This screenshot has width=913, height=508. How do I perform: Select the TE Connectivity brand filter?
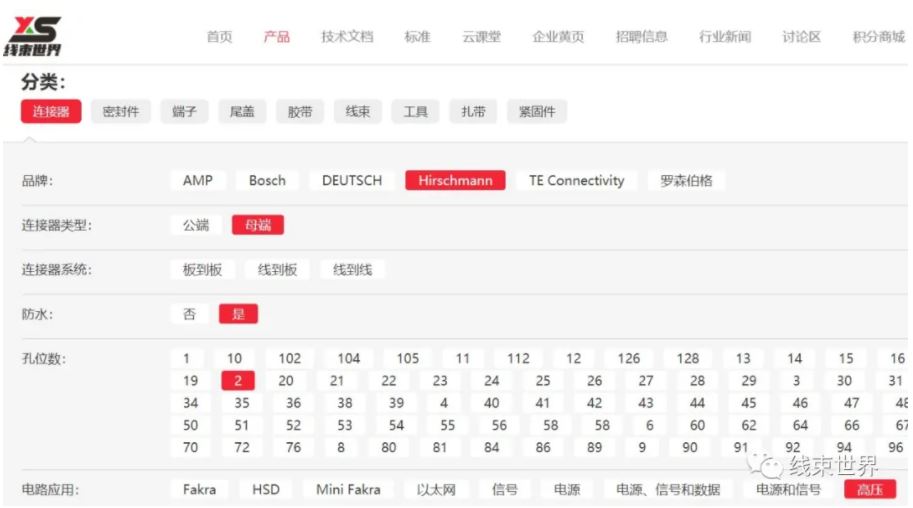tap(576, 181)
